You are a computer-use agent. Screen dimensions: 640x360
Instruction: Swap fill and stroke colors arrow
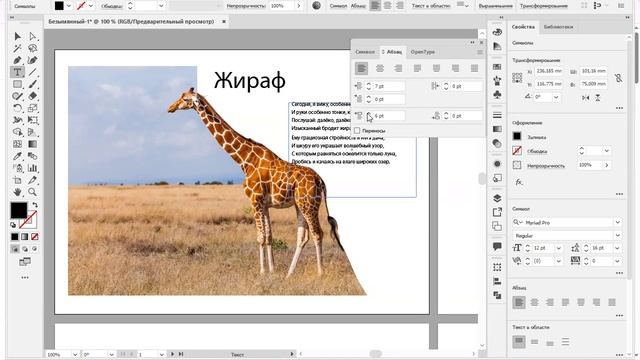tap(35, 205)
